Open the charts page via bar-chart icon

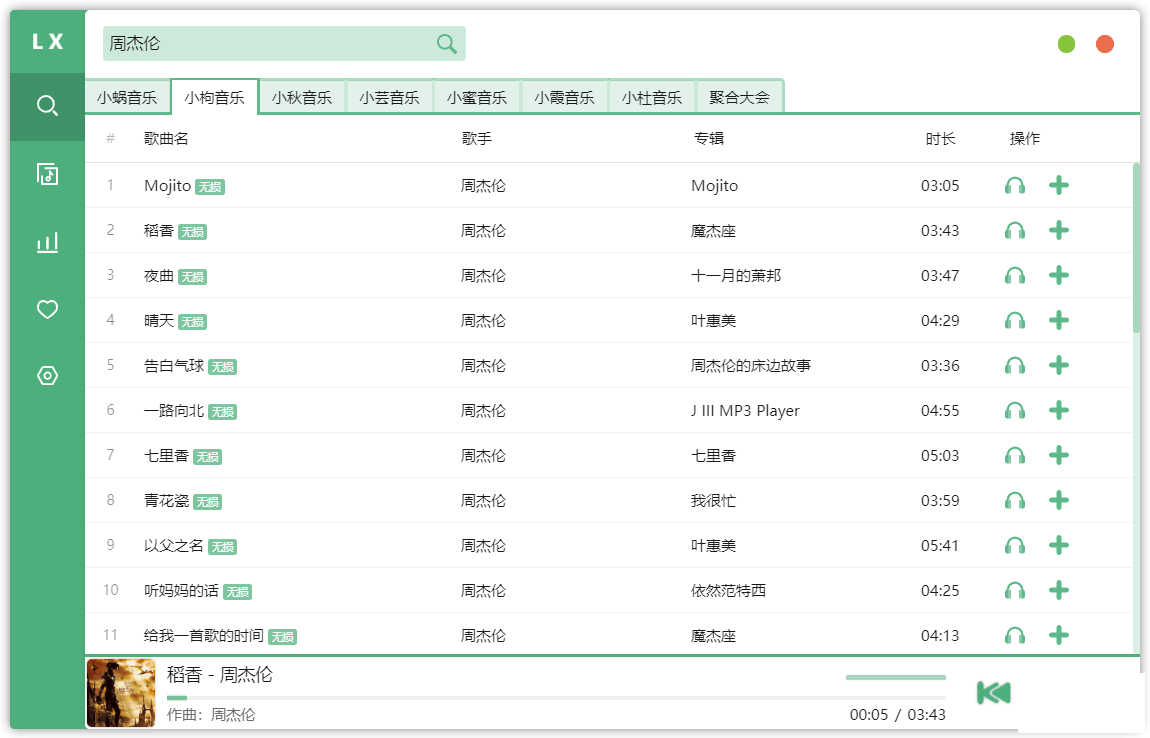pyautogui.click(x=47, y=241)
